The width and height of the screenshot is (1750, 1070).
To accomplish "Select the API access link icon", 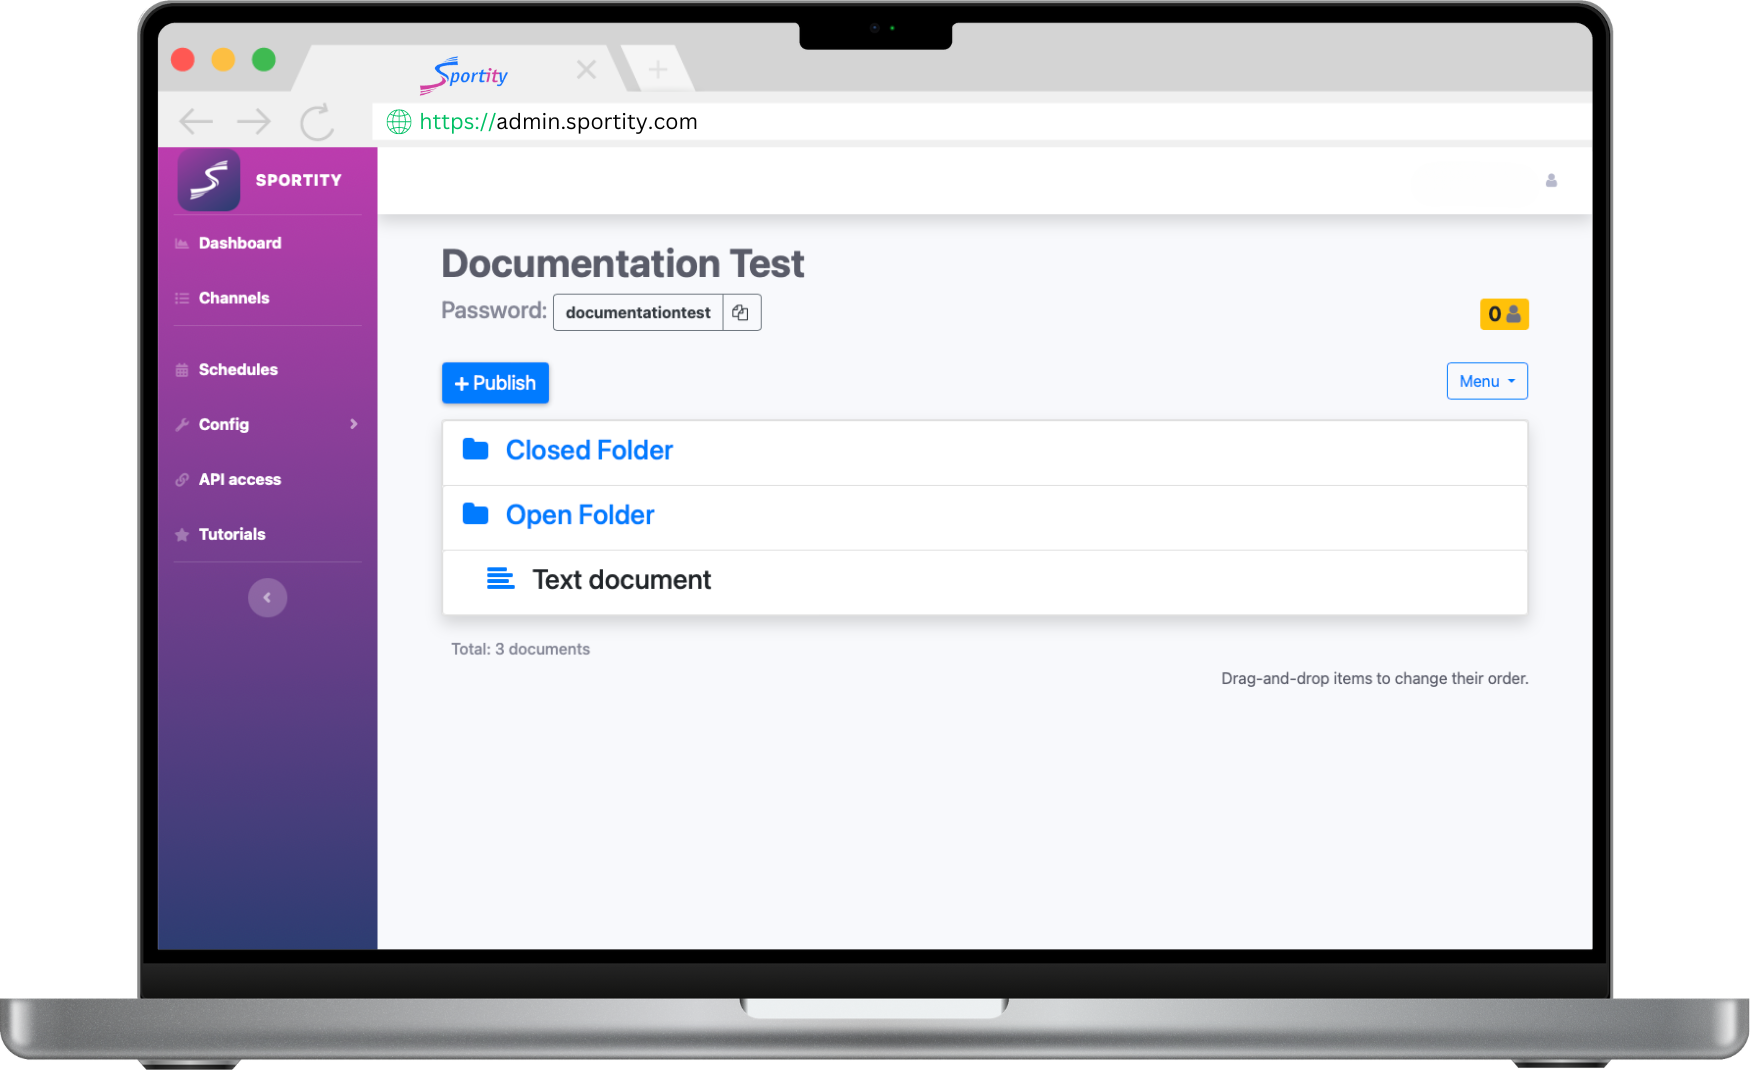I will [x=182, y=479].
